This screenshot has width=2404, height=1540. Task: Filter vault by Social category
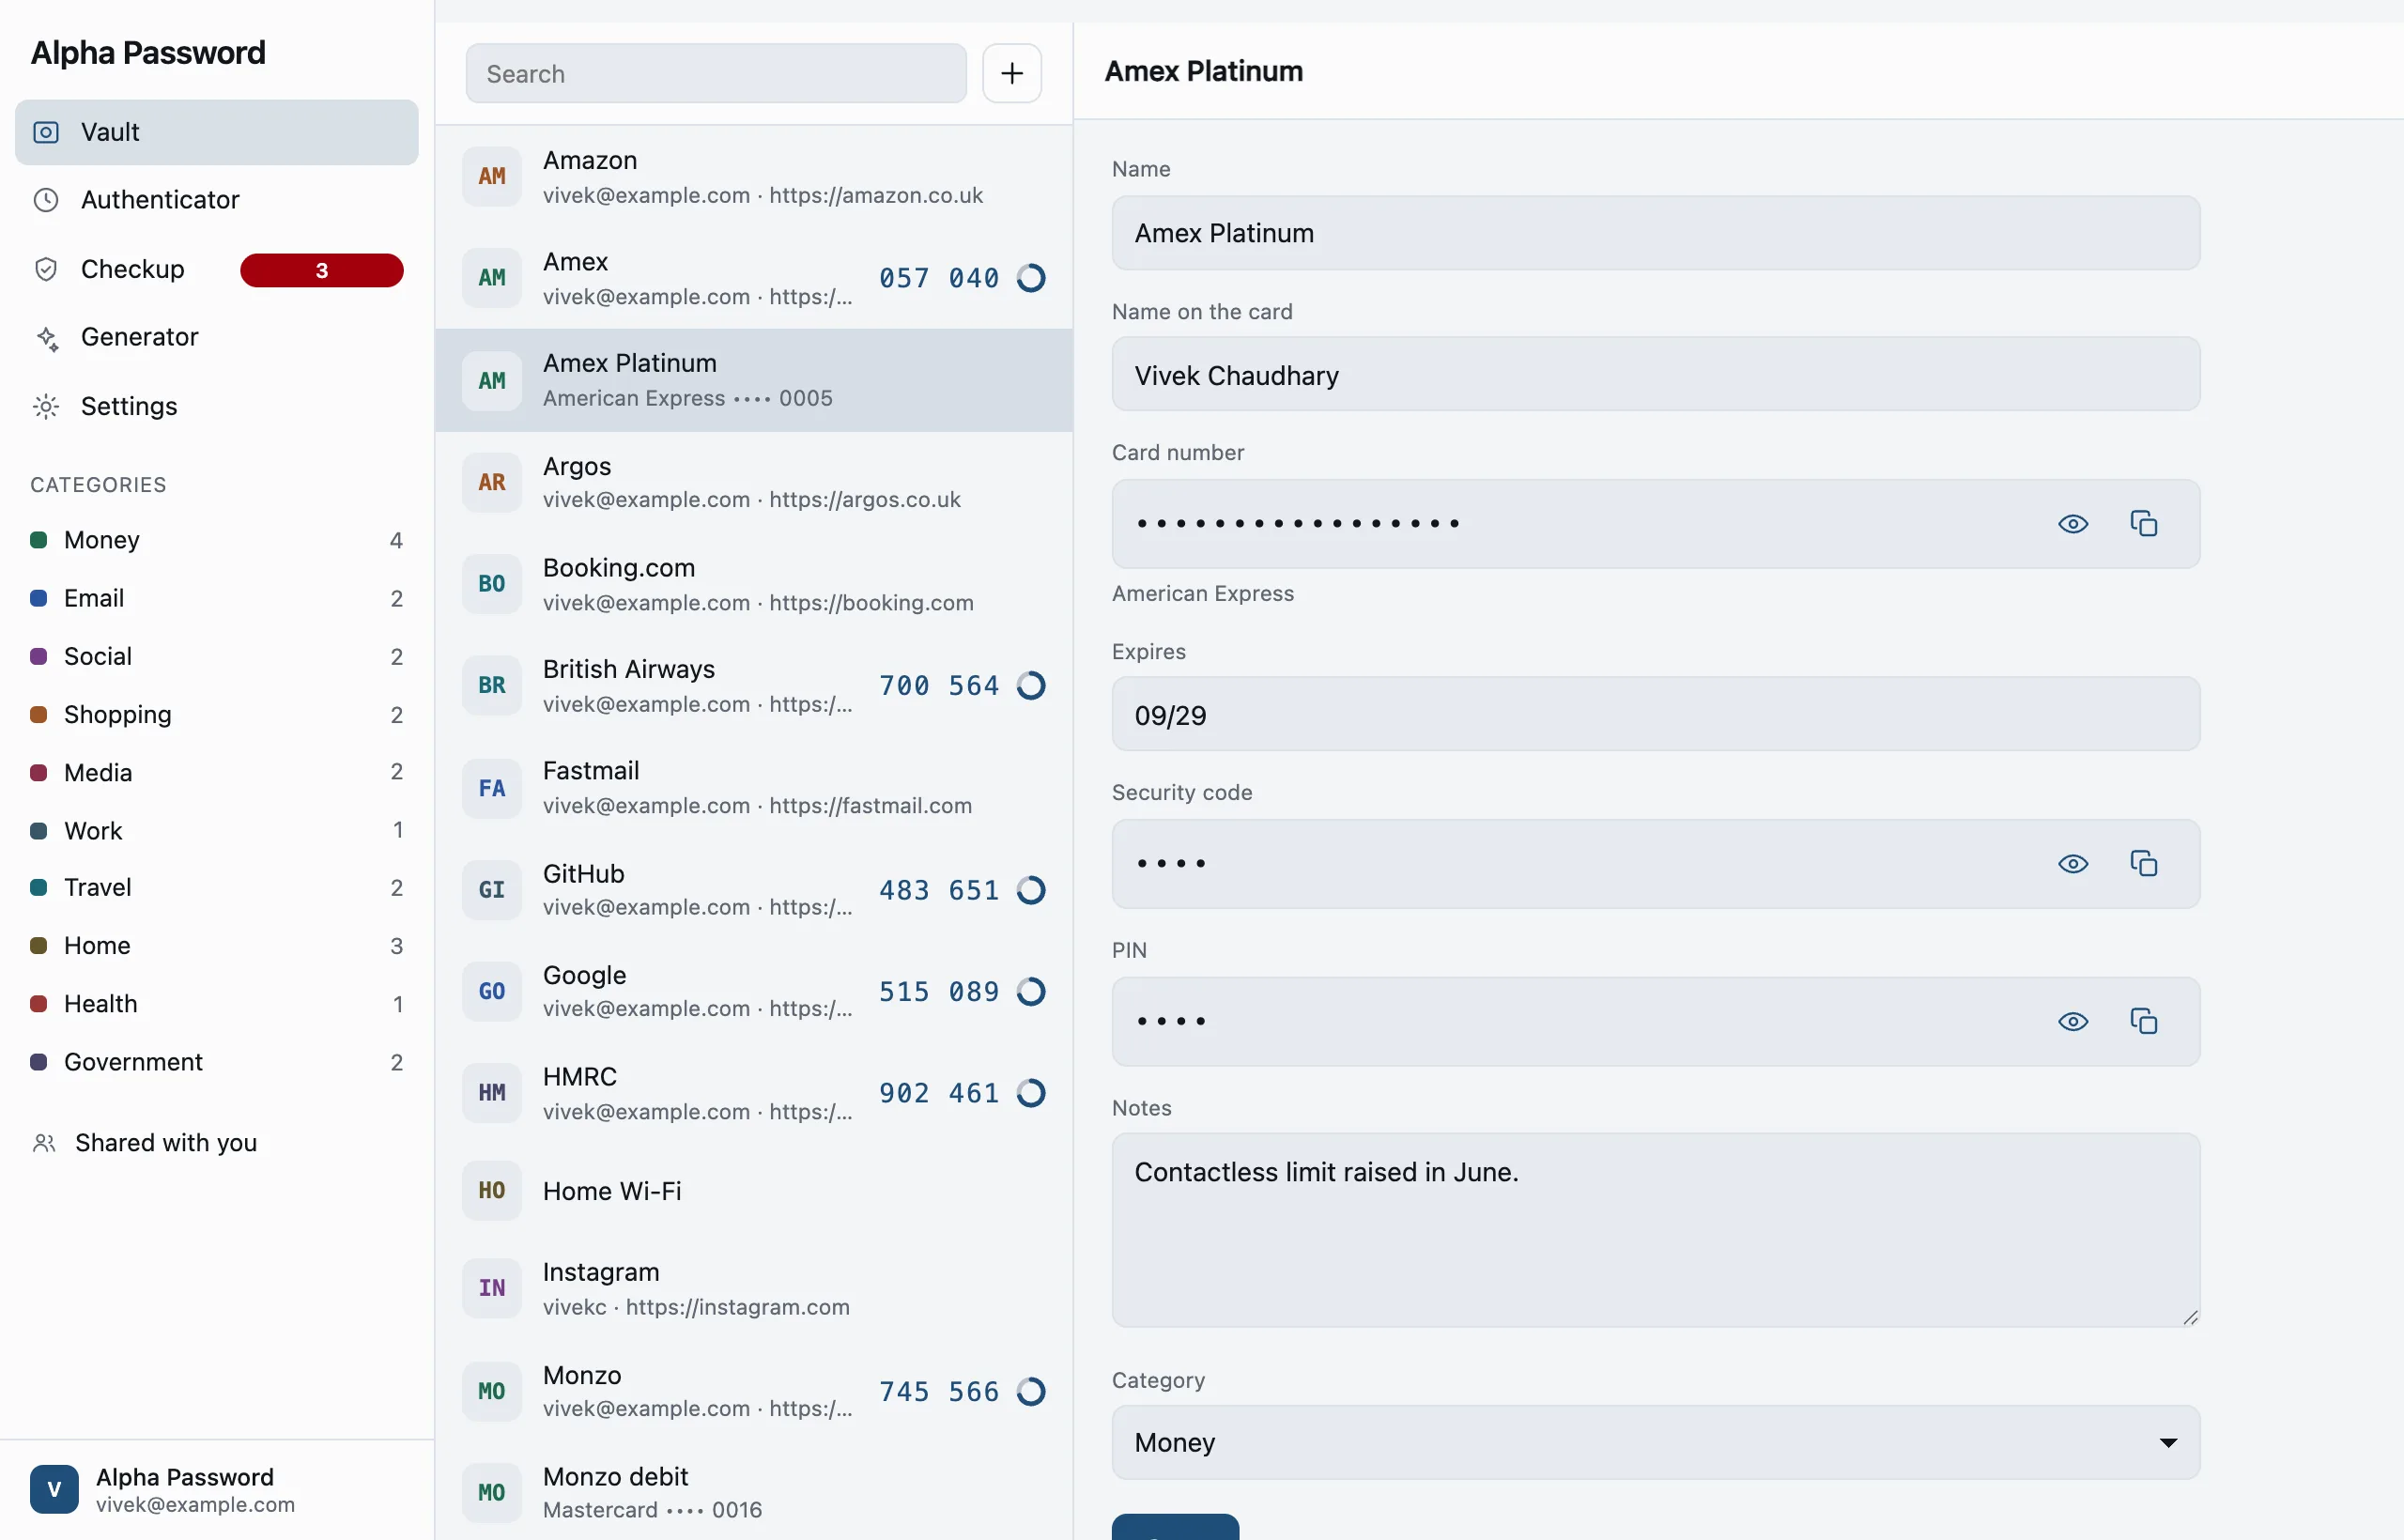pyautogui.click(x=216, y=656)
